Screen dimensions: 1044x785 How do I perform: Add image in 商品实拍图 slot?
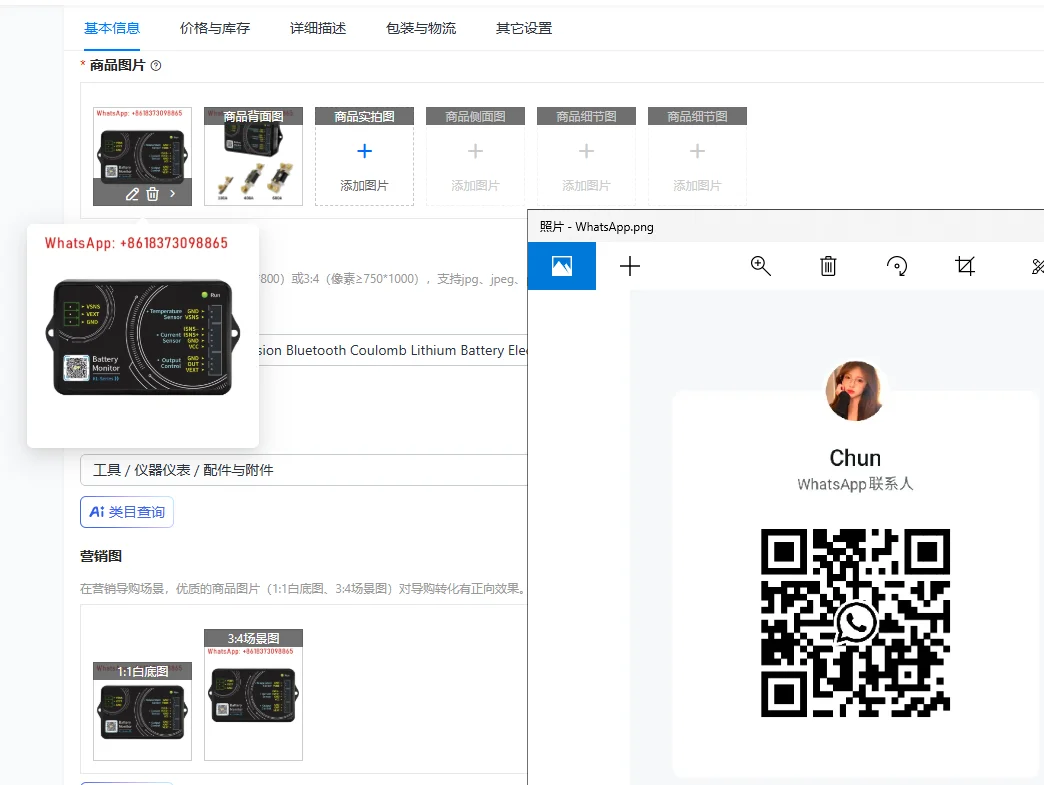click(x=364, y=158)
